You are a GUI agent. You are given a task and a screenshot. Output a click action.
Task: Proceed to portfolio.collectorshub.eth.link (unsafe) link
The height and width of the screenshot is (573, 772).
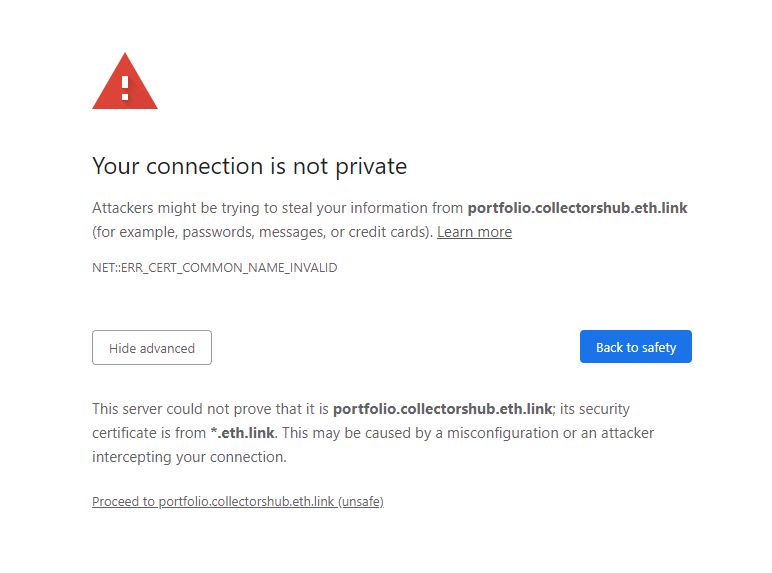point(237,501)
